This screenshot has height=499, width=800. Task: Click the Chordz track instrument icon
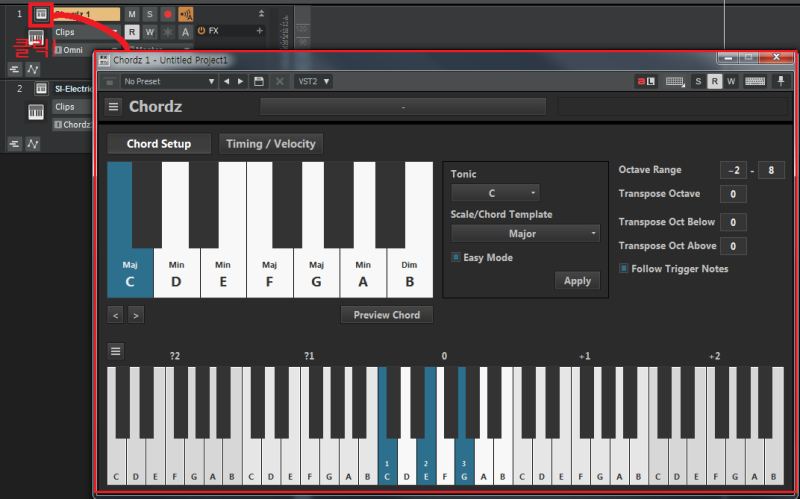(x=41, y=14)
